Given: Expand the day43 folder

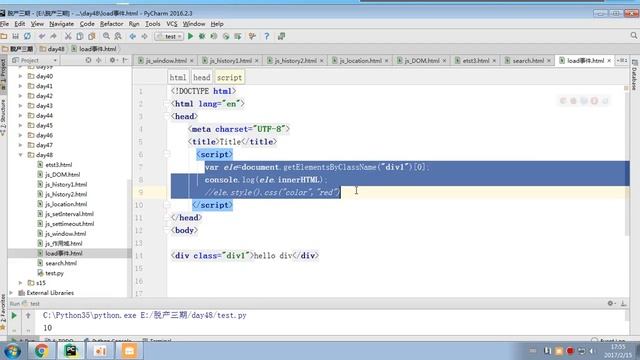Looking at the screenshot, I should pos(20,106).
